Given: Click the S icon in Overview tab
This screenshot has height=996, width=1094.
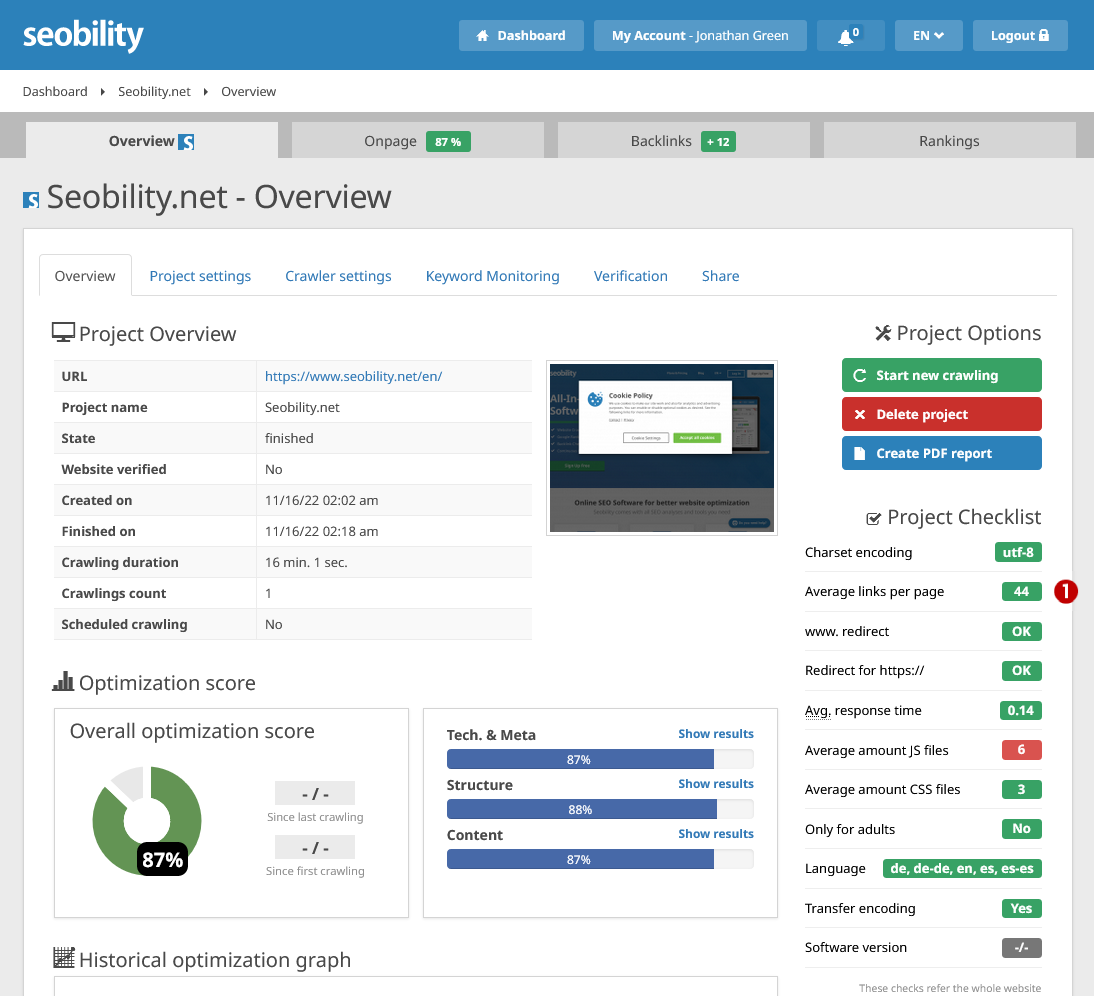Looking at the screenshot, I should [x=186, y=142].
